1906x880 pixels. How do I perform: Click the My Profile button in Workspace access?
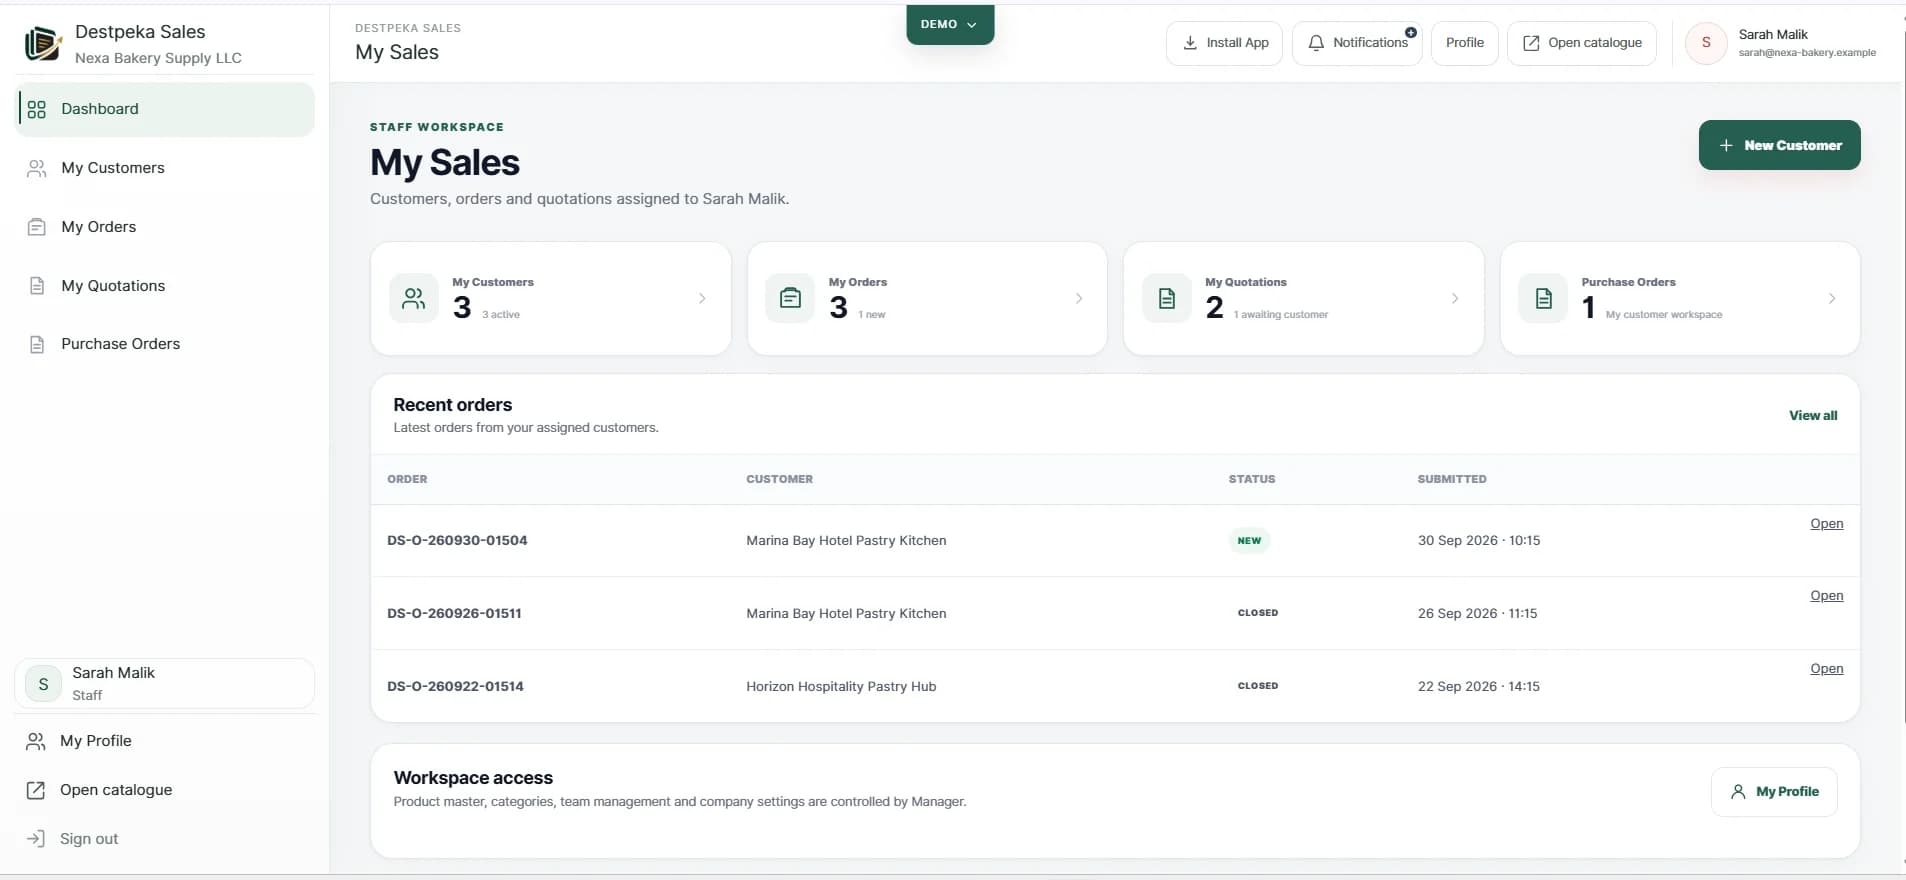click(1774, 792)
